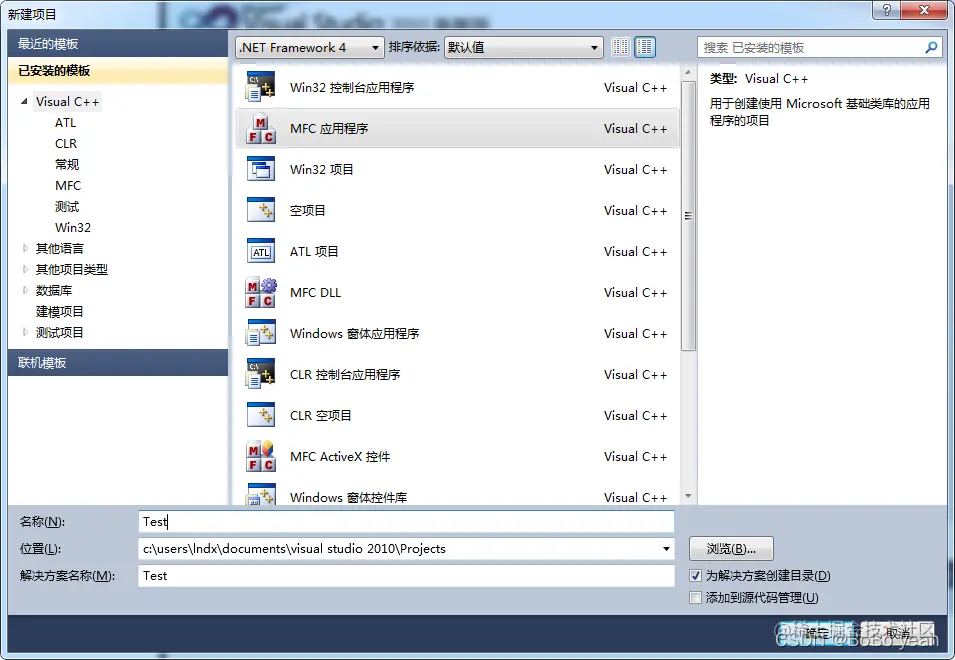Screen dimensions: 955x660
Task: Click Visual C++ label in Win32 项目 row
Action: click(635, 169)
